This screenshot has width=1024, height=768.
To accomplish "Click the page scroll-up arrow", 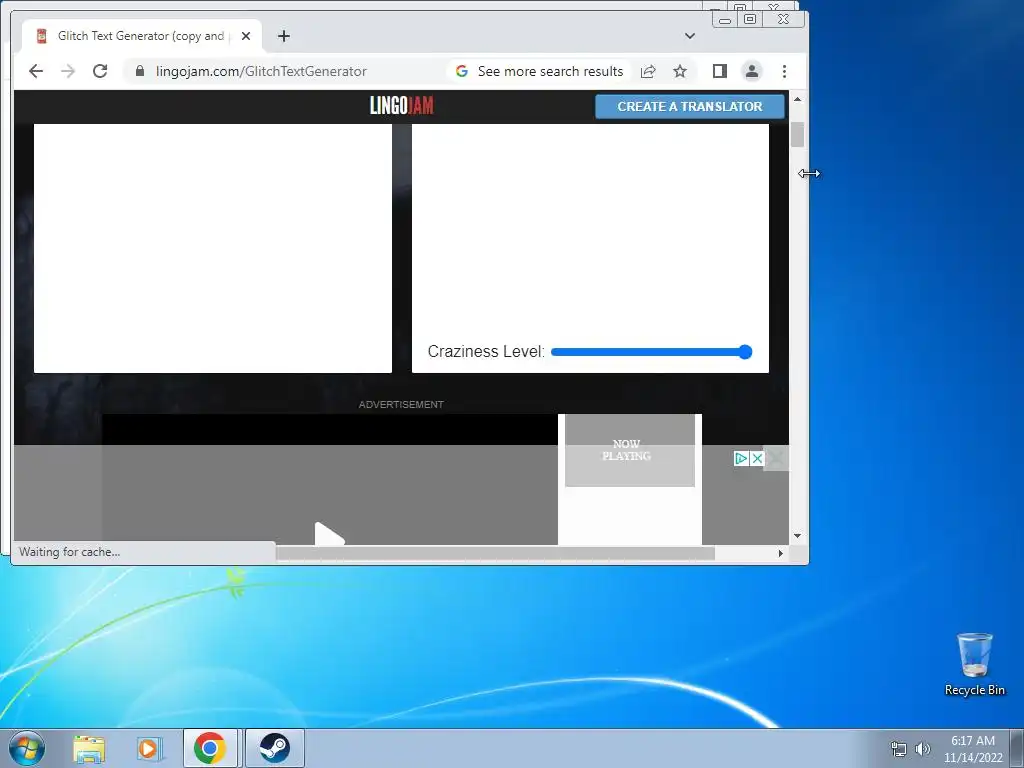I will pos(797,99).
